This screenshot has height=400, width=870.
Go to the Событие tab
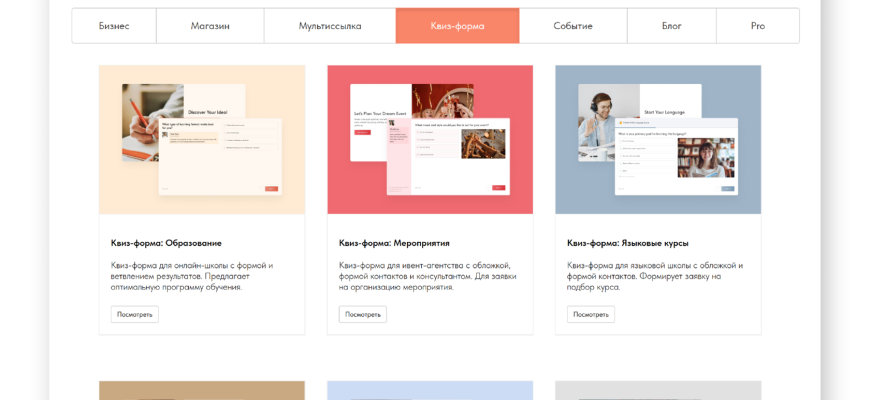click(x=573, y=26)
